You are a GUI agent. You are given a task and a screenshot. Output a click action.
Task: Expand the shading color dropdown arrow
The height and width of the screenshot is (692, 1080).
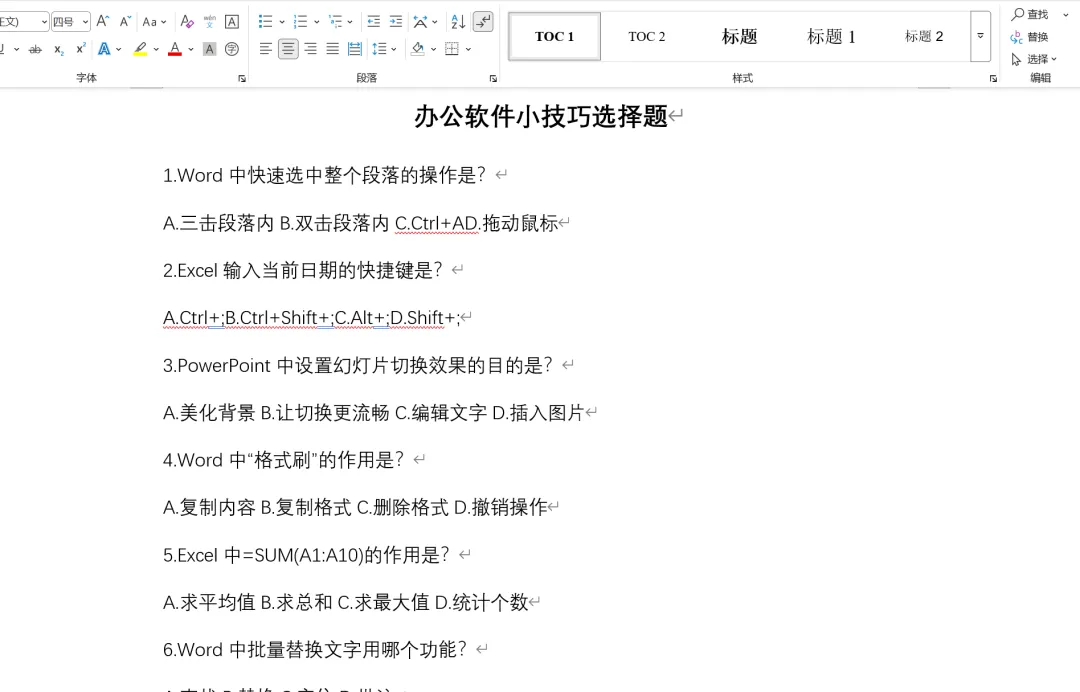(433, 49)
